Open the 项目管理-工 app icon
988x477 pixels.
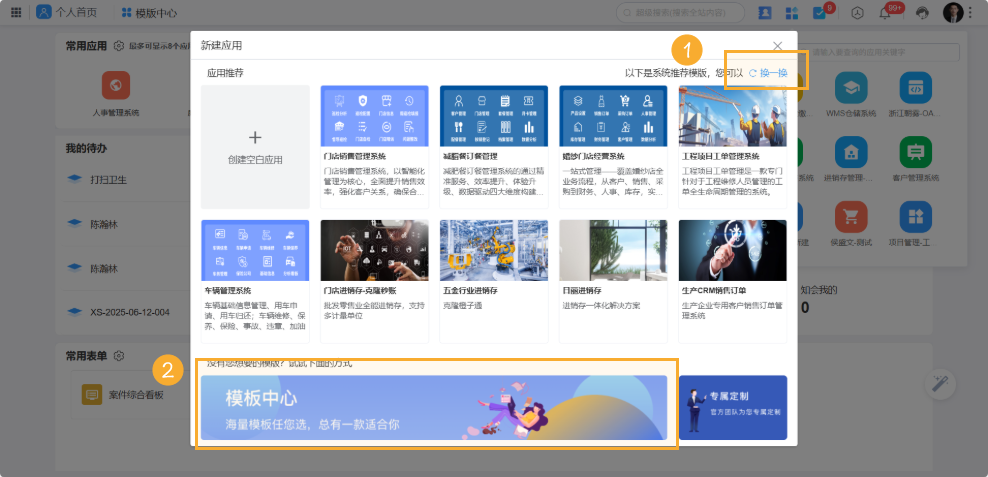pyautogui.click(x=916, y=217)
